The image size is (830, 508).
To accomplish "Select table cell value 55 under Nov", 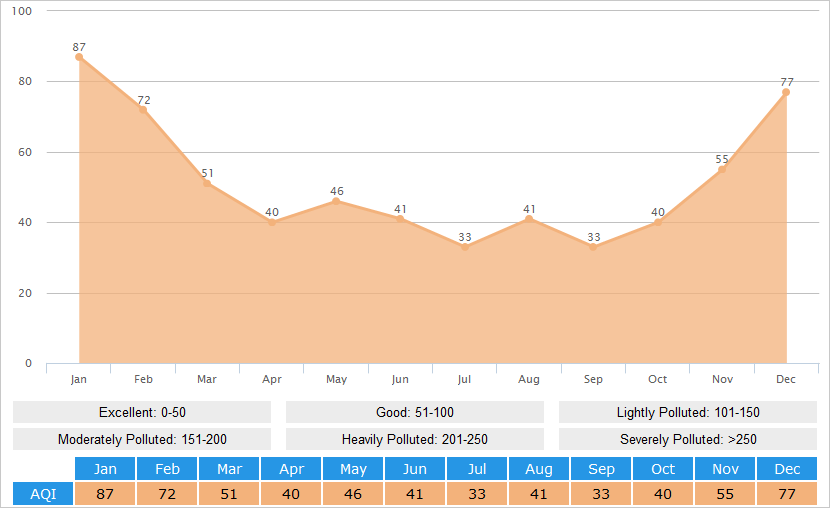I will pyautogui.click(x=725, y=494).
